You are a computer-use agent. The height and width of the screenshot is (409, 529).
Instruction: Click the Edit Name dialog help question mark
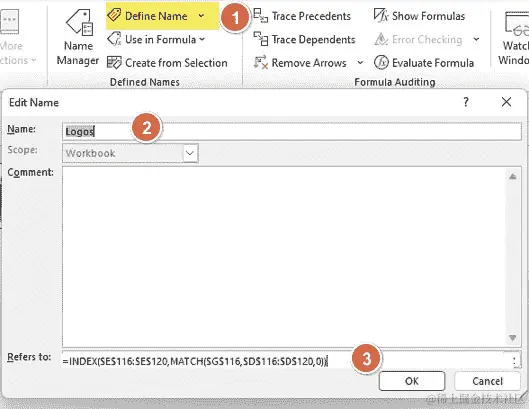(466, 102)
